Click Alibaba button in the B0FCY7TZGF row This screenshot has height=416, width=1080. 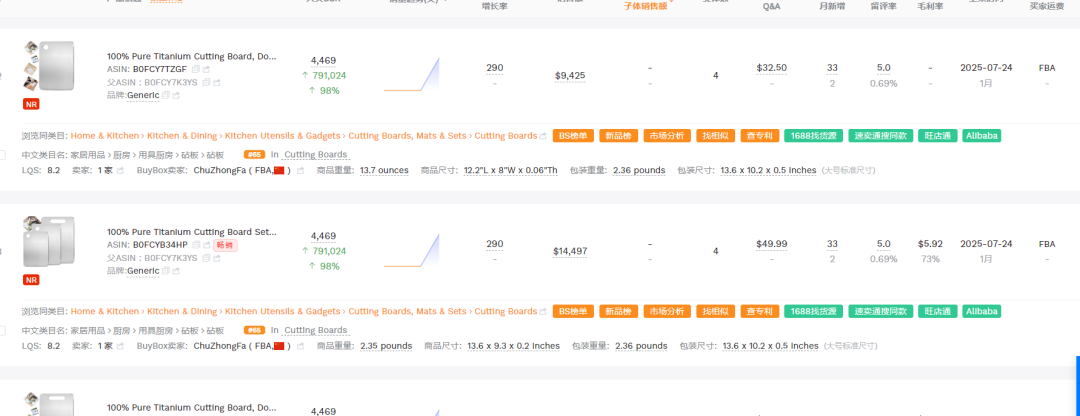(x=982, y=136)
